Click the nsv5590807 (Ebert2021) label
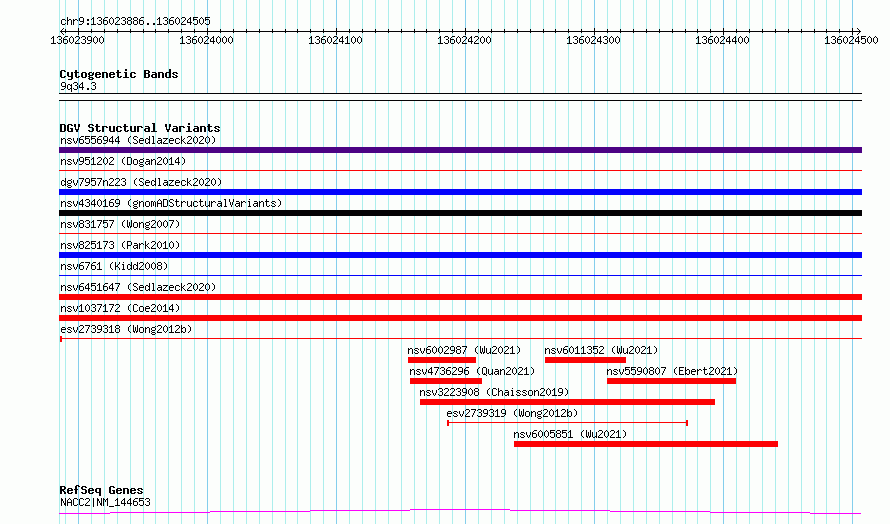This screenshot has height=524, width=890. (x=672, y=371)
